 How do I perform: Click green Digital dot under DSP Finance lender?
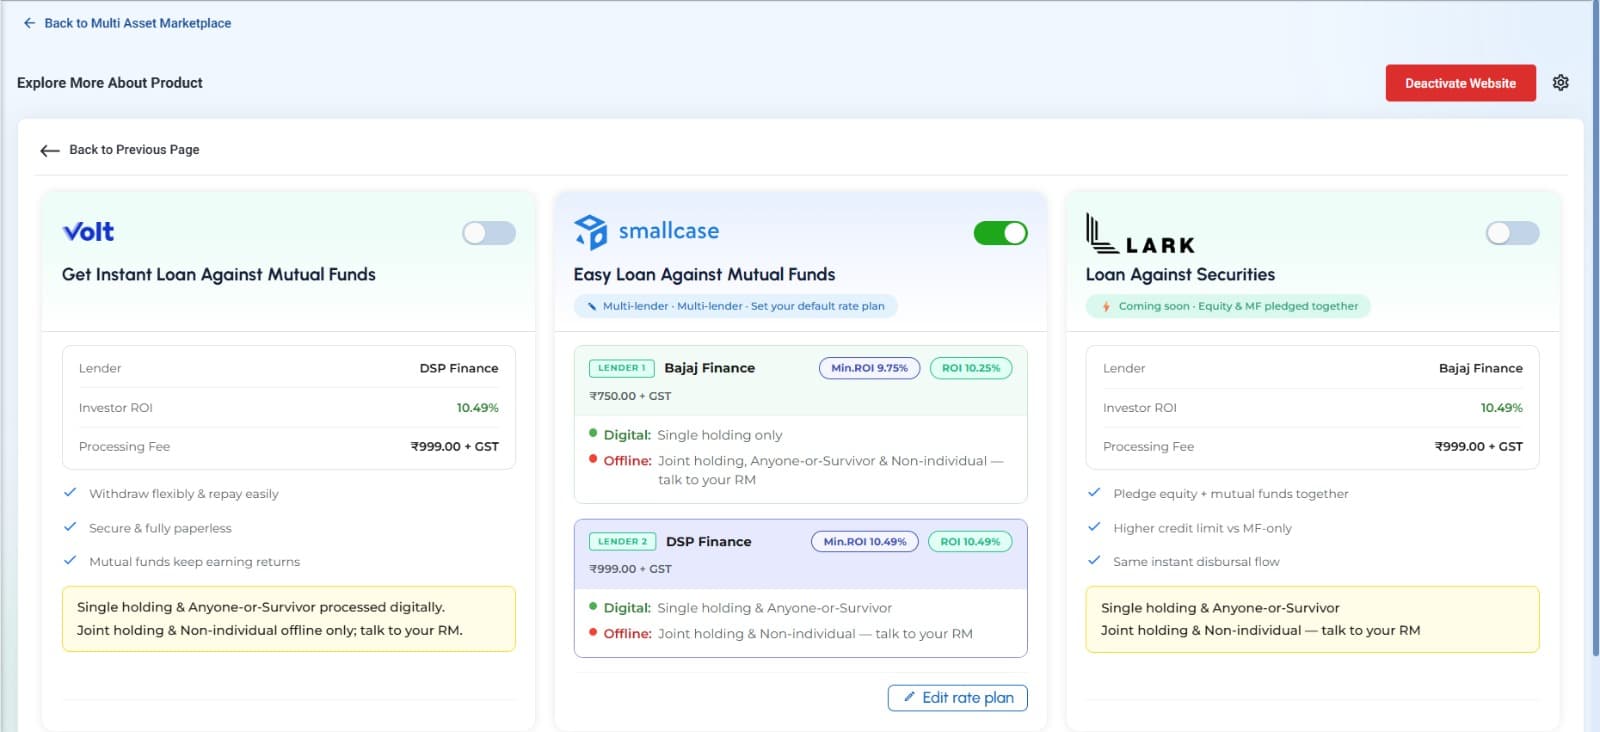tap(593, 607)
